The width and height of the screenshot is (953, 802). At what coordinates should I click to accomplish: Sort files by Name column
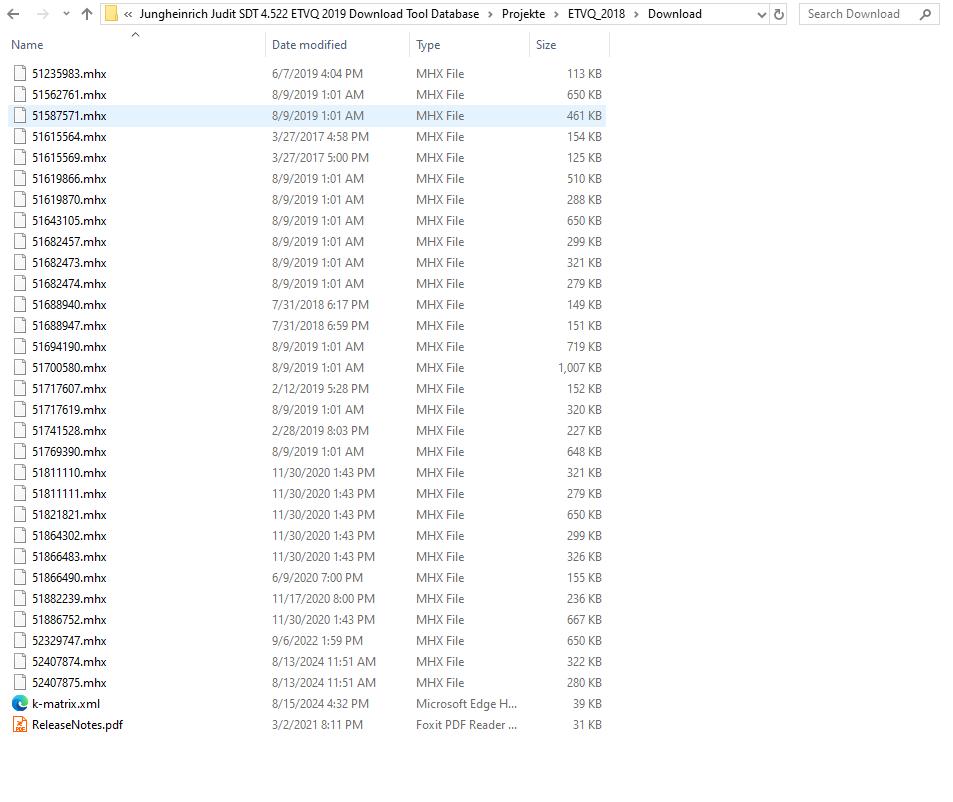[27, 45]
